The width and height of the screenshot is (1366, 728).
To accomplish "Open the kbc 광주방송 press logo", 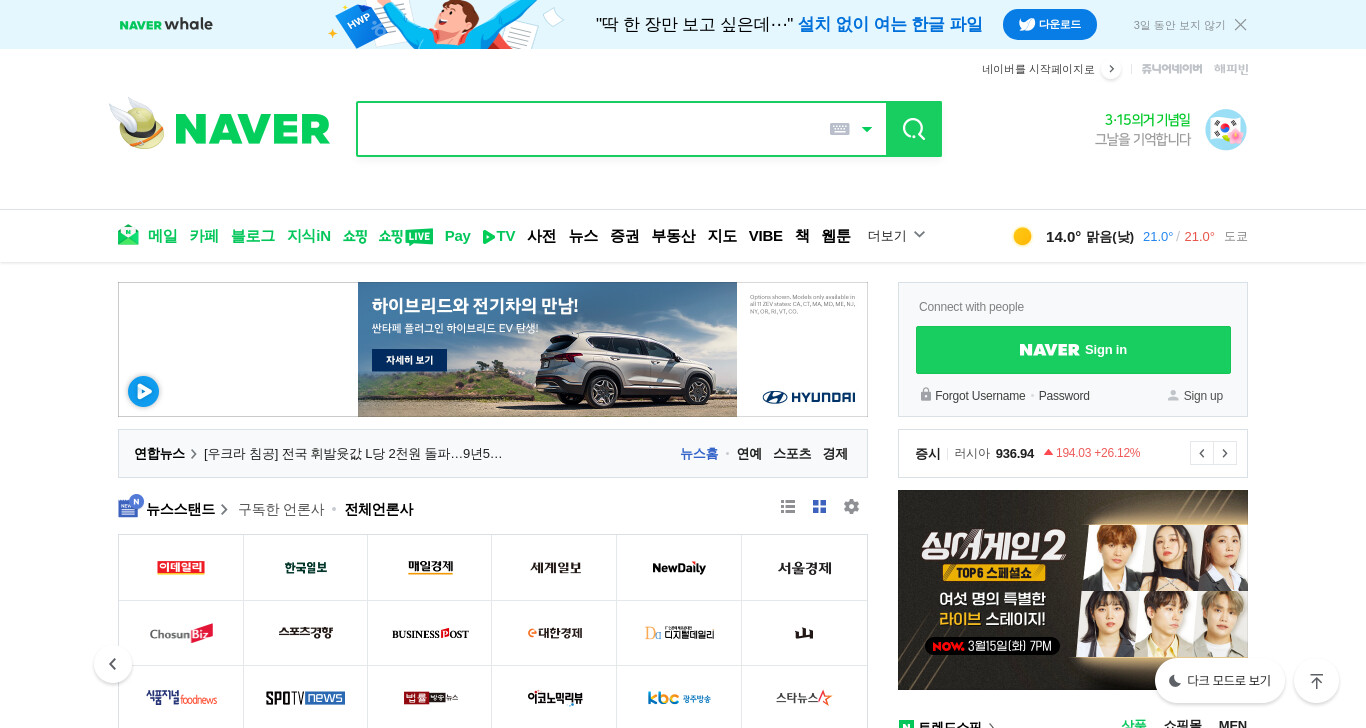I will [x=679, y=698].
